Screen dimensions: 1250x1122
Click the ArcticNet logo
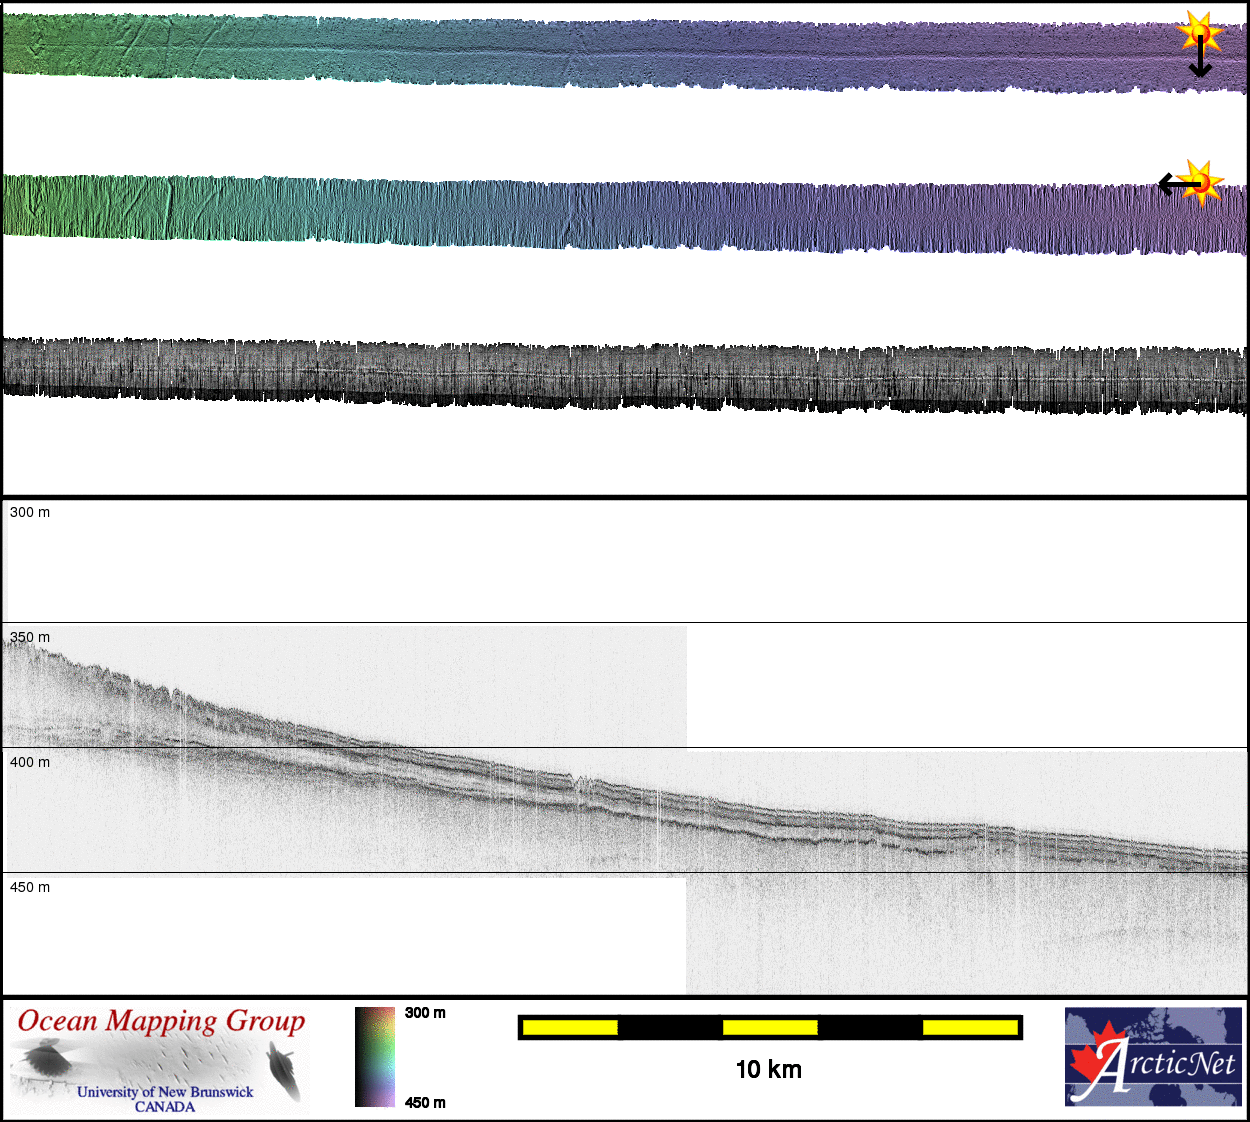tap(1153, 1057)
